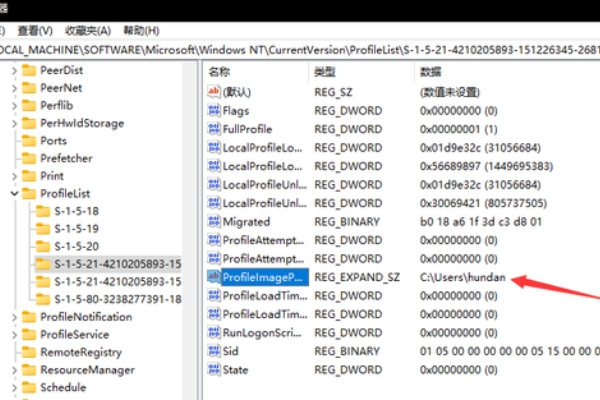Click the RunLogonScri... value icon
This screenshot has width=600, height=400.
[x=213, y=332]
